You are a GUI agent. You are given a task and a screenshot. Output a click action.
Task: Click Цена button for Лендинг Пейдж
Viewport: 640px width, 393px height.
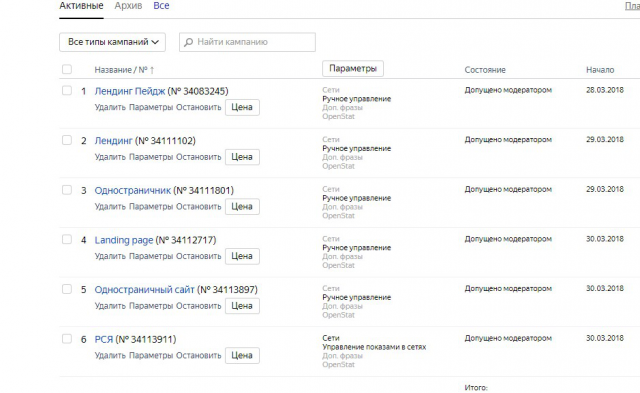click(x=242, y=107)
